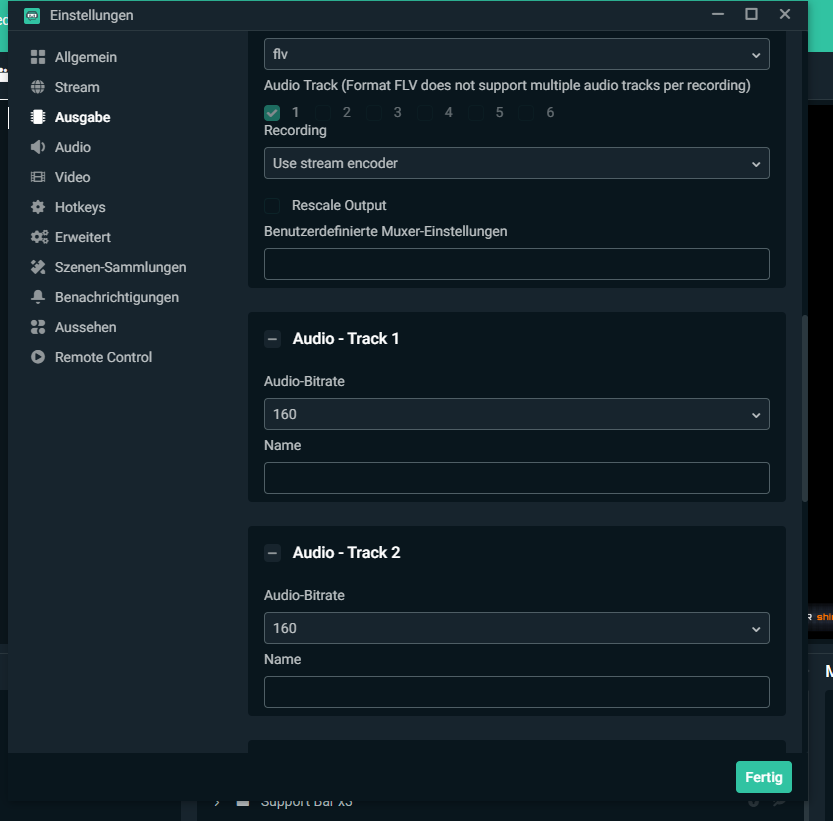Enable the Rescale Output checkbox

272,205
